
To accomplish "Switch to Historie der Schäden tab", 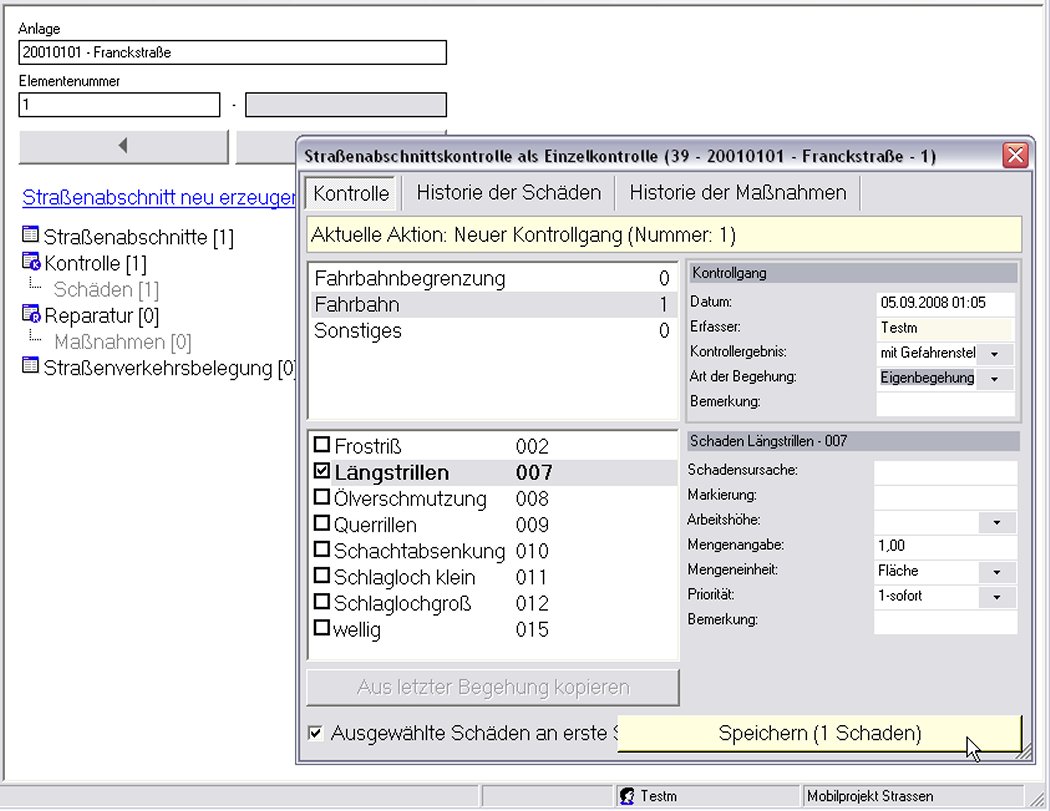I will tap(508, 192).
